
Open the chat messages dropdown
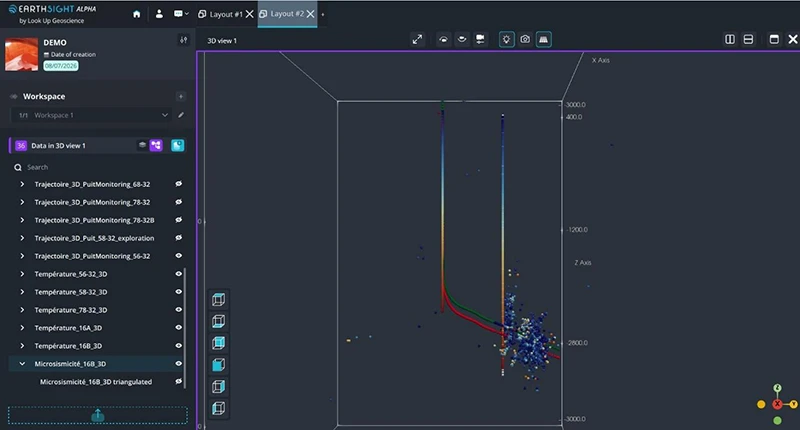click(x=181, y=14)
